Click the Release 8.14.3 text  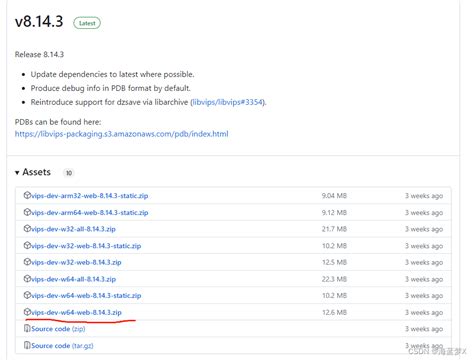click(39, 54)
